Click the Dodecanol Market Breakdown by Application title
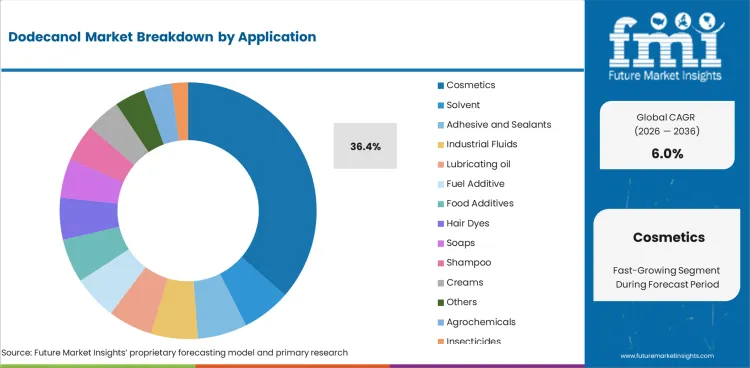Screen dimensions: 750x368 click(162, 37)
